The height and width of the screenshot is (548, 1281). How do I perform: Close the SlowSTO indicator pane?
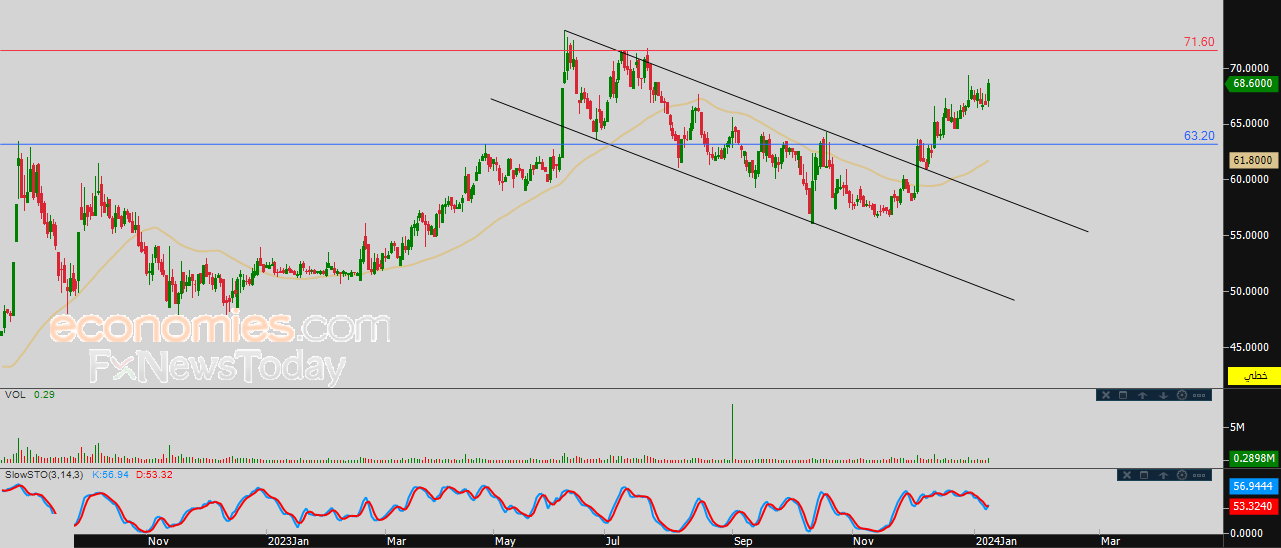(1127, 475)
